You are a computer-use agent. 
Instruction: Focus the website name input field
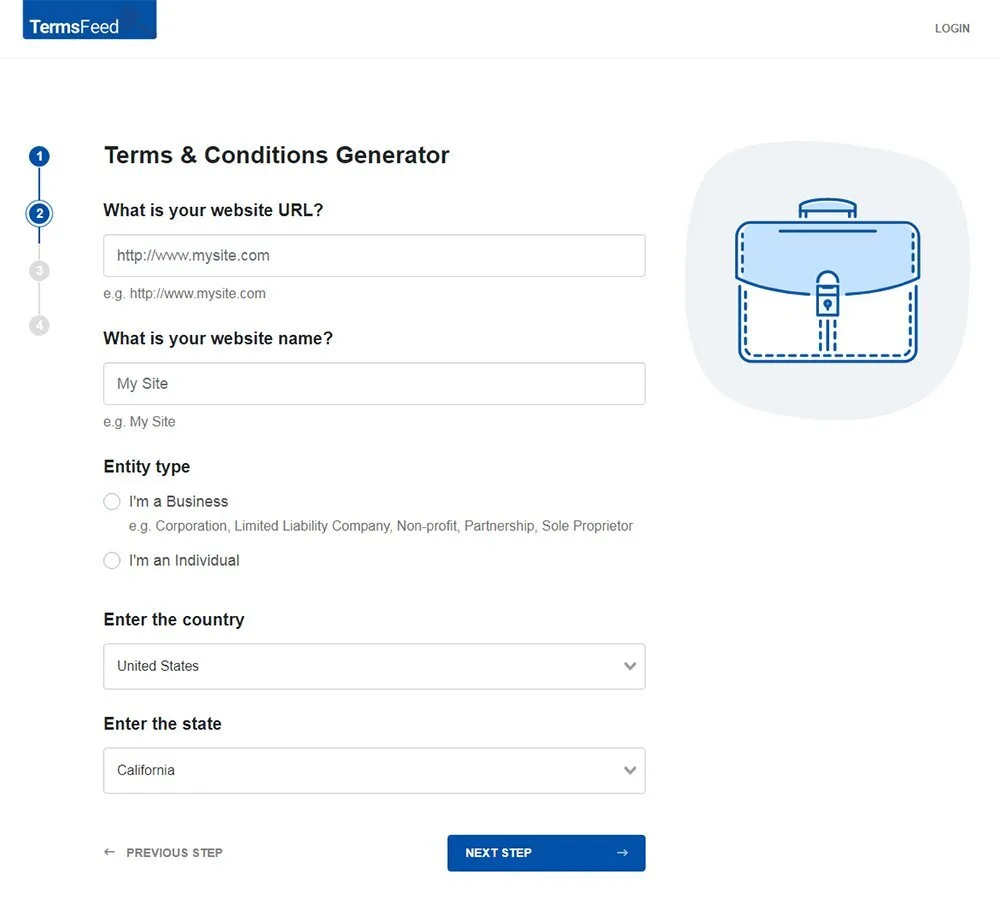click(x=374, y=383)
